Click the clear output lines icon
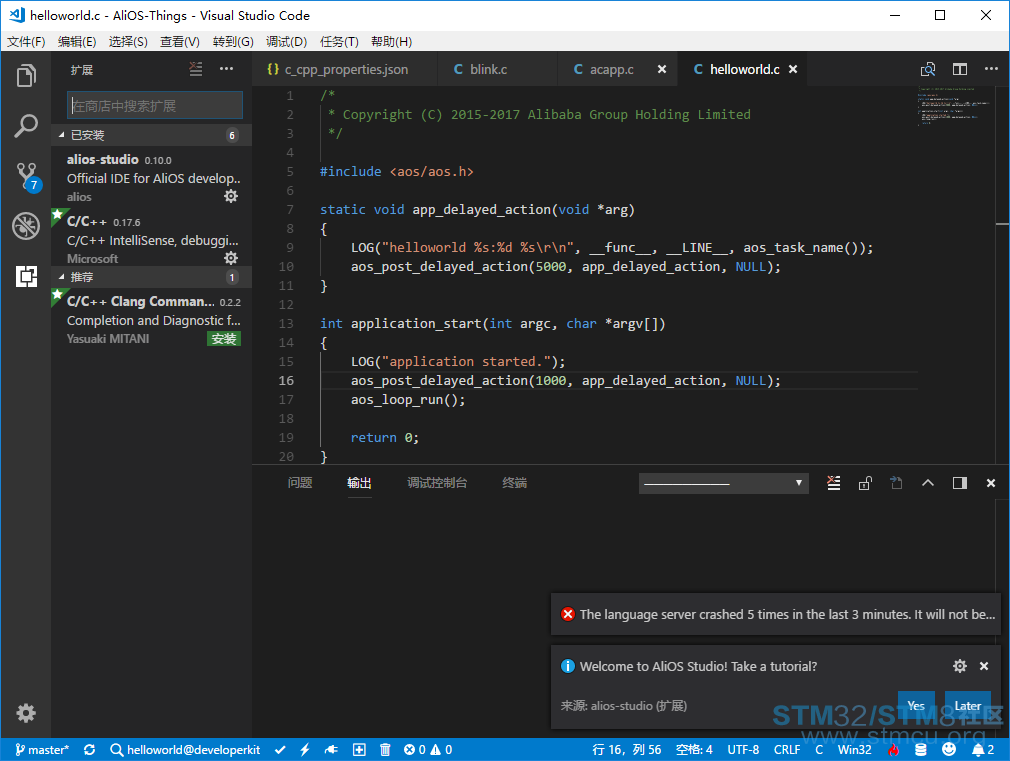1010x761 pixels. [x=834, y=483]
